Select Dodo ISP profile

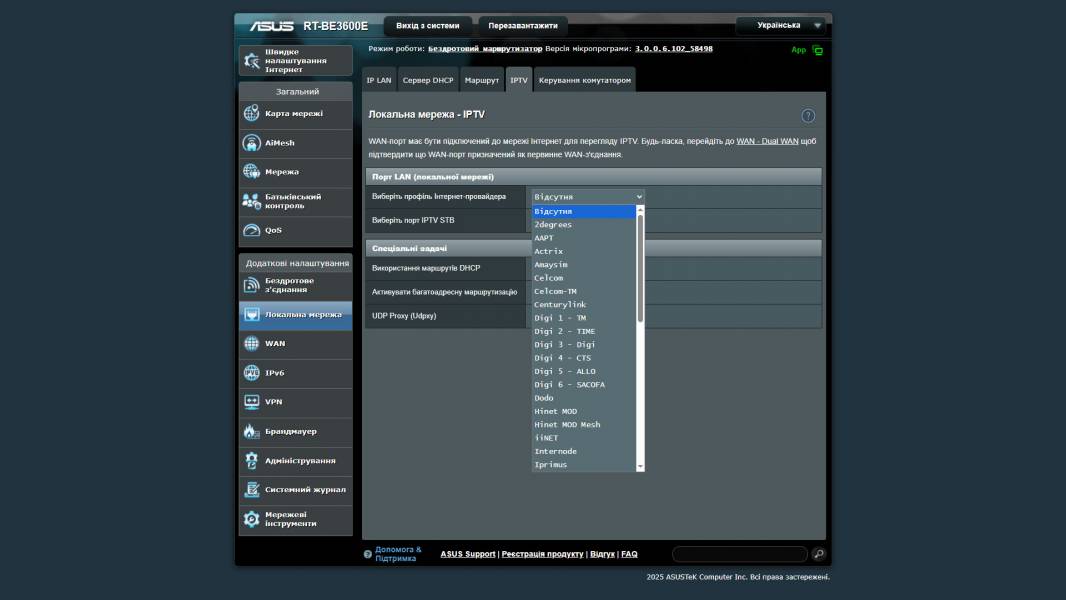click(x=584, y=398)
